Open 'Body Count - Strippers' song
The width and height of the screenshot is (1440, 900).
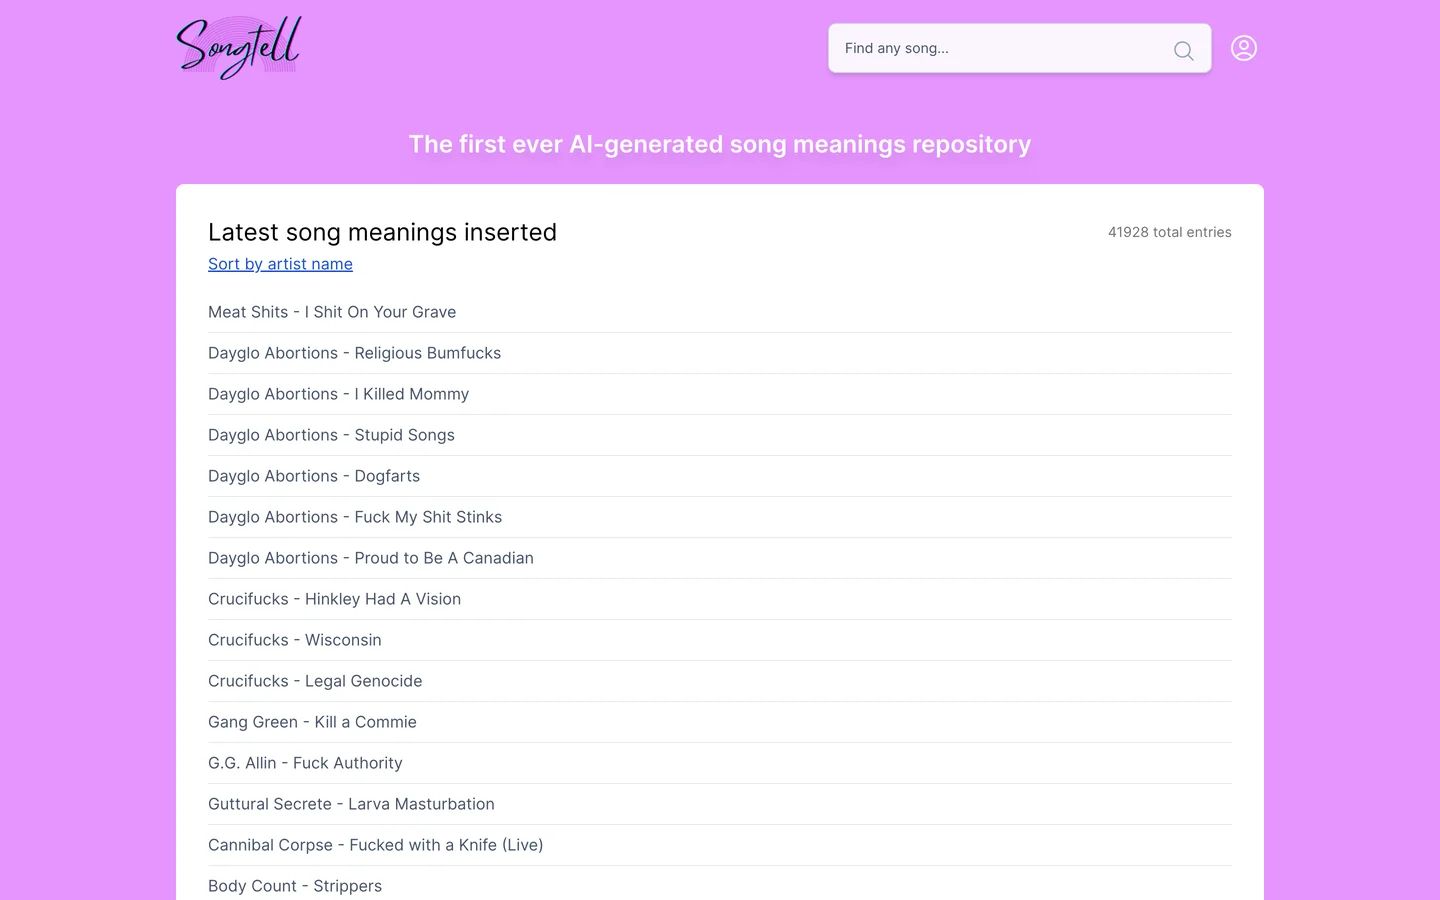tap(295, 886)
